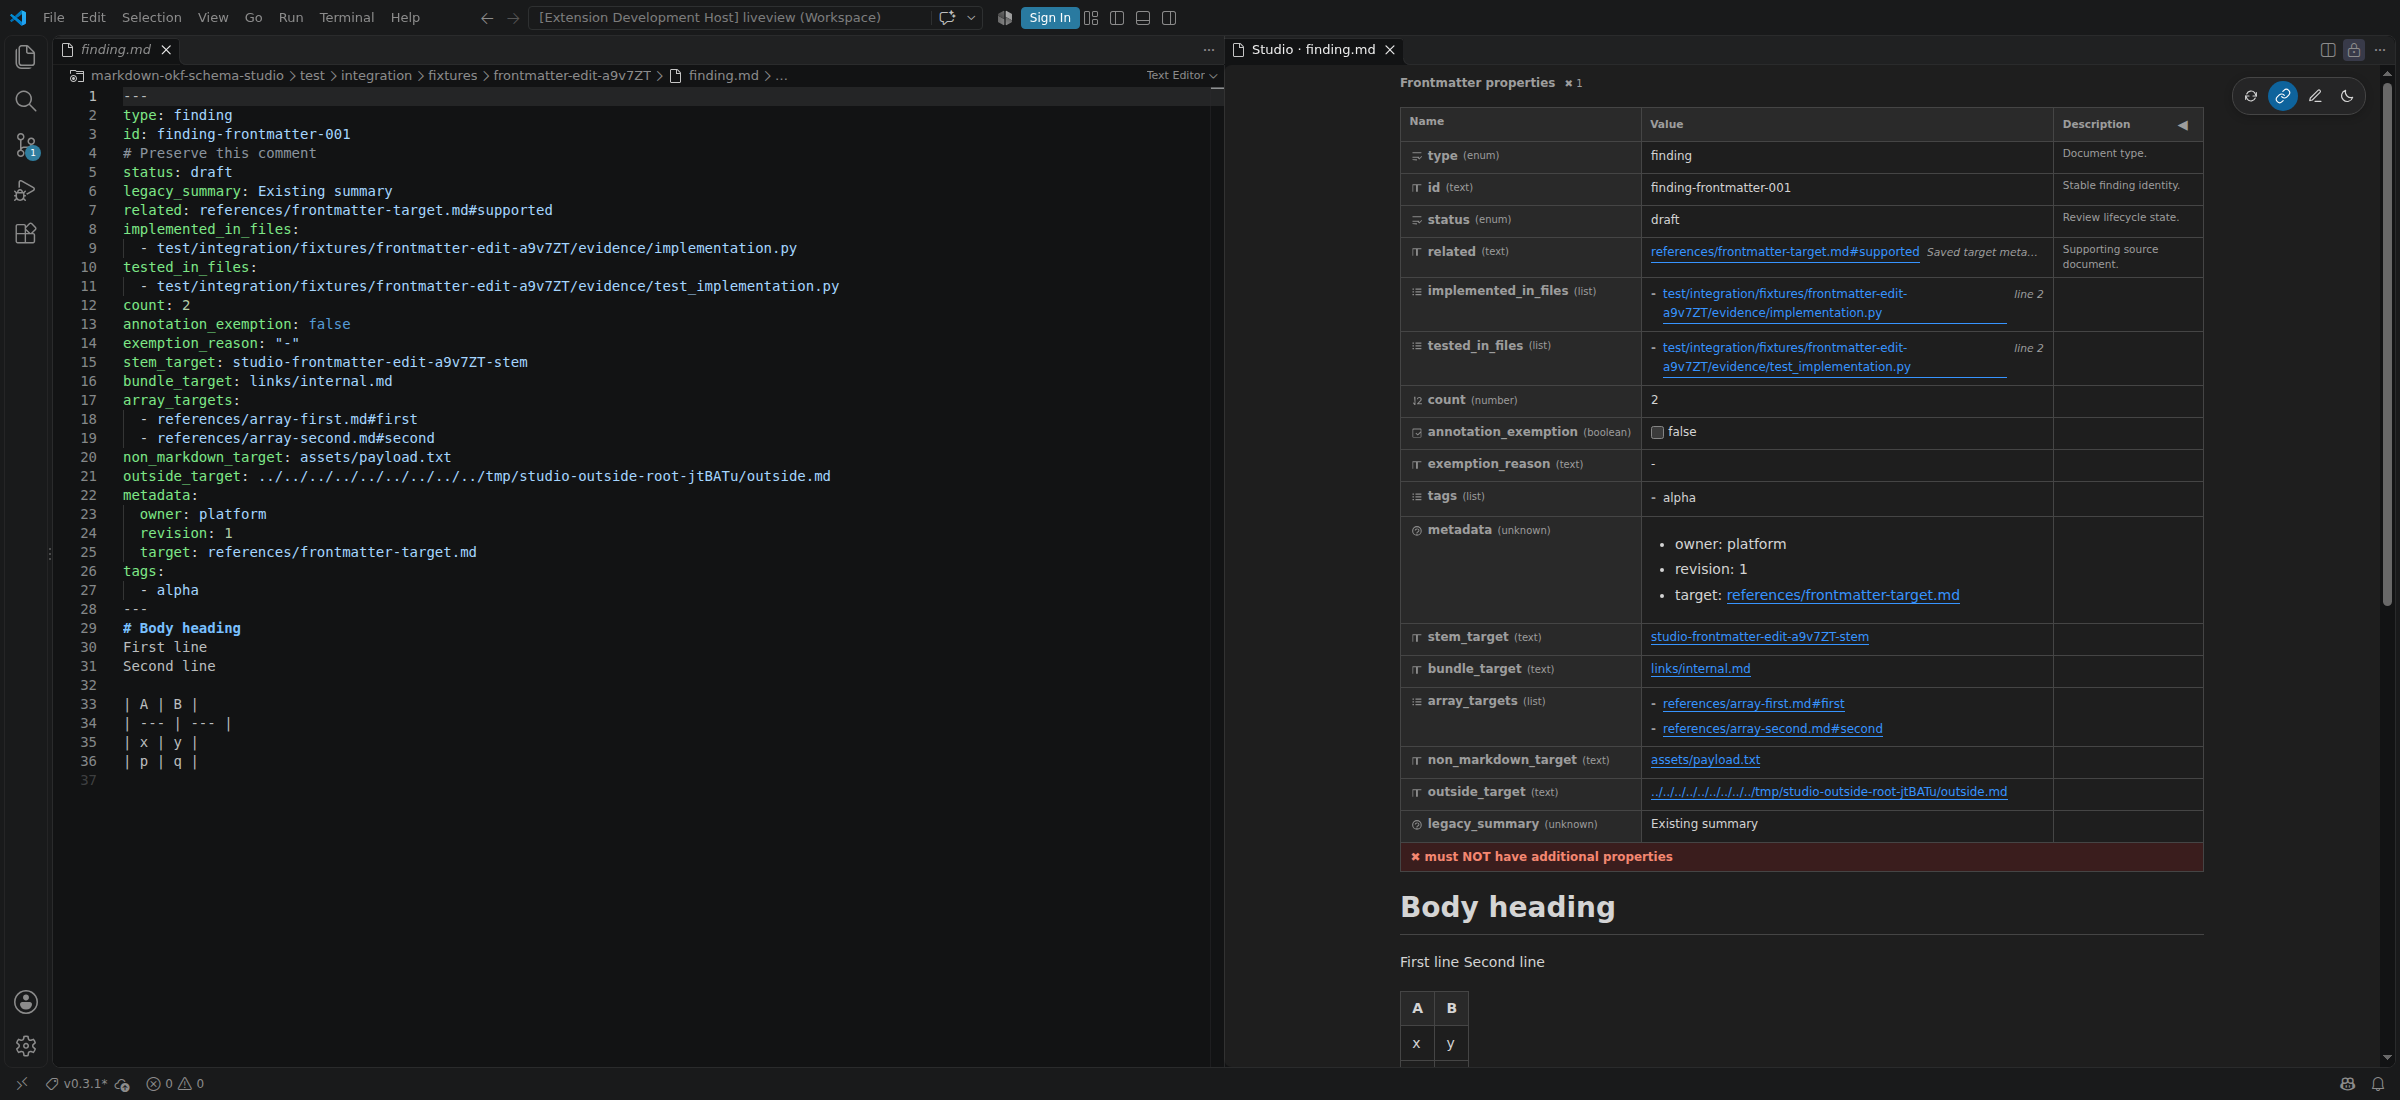Open references/array-second.md#second link
The width and height of the screenshot is (2400, 1100).
click(1772, 729)
